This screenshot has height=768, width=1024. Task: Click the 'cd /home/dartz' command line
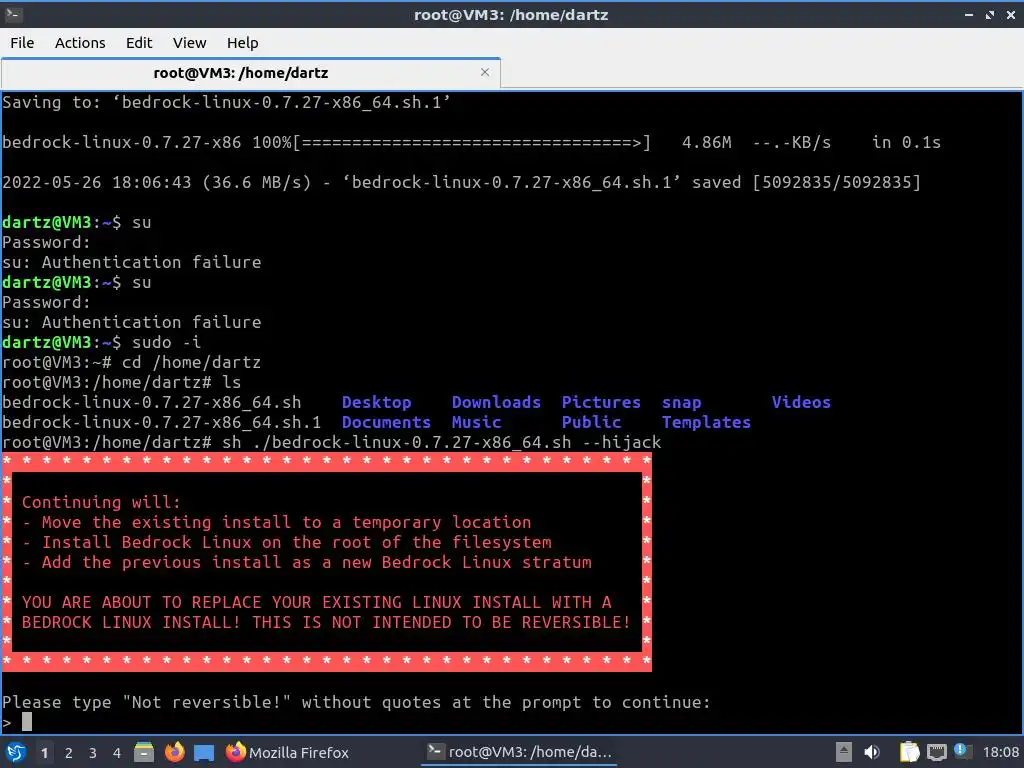point(131,362)
